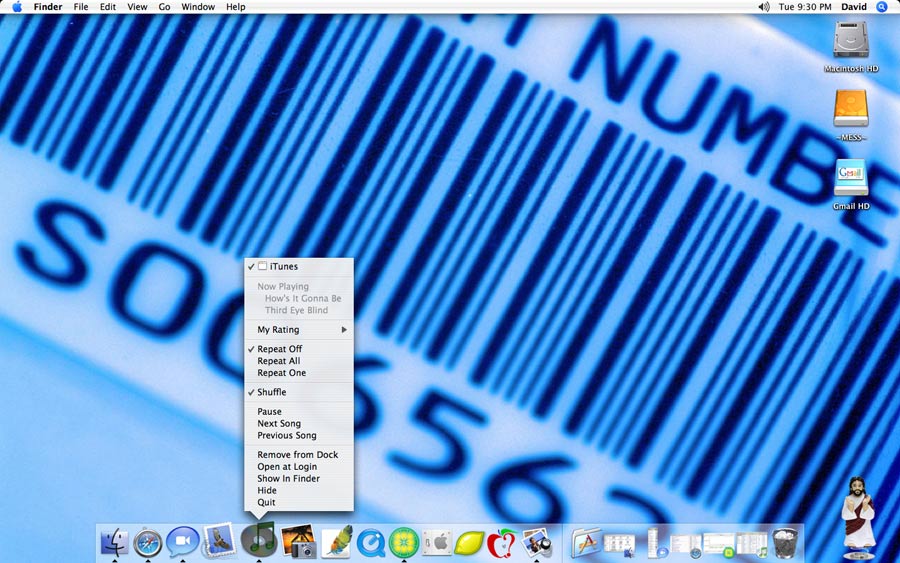Go back to Previous Song
The height and width of the screenshot is (563, 900).
pyautogui.click(x=299, y=436)
